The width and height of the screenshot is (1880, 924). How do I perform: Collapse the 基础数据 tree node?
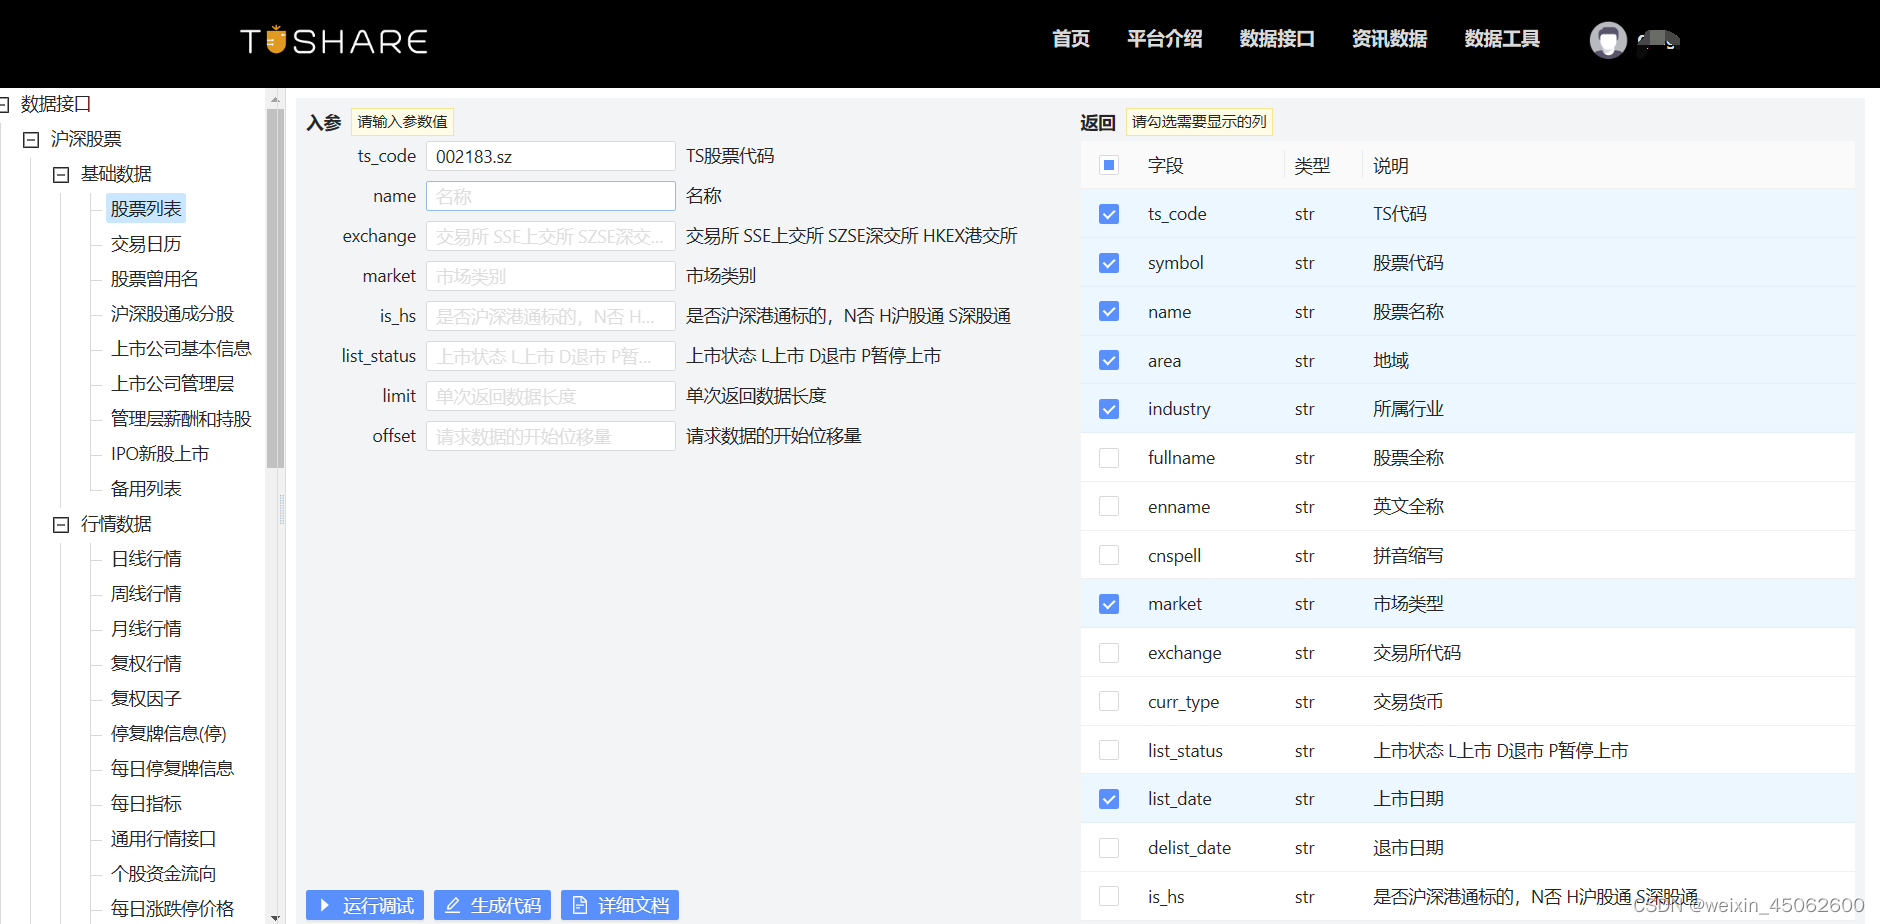tap(60, 173)
